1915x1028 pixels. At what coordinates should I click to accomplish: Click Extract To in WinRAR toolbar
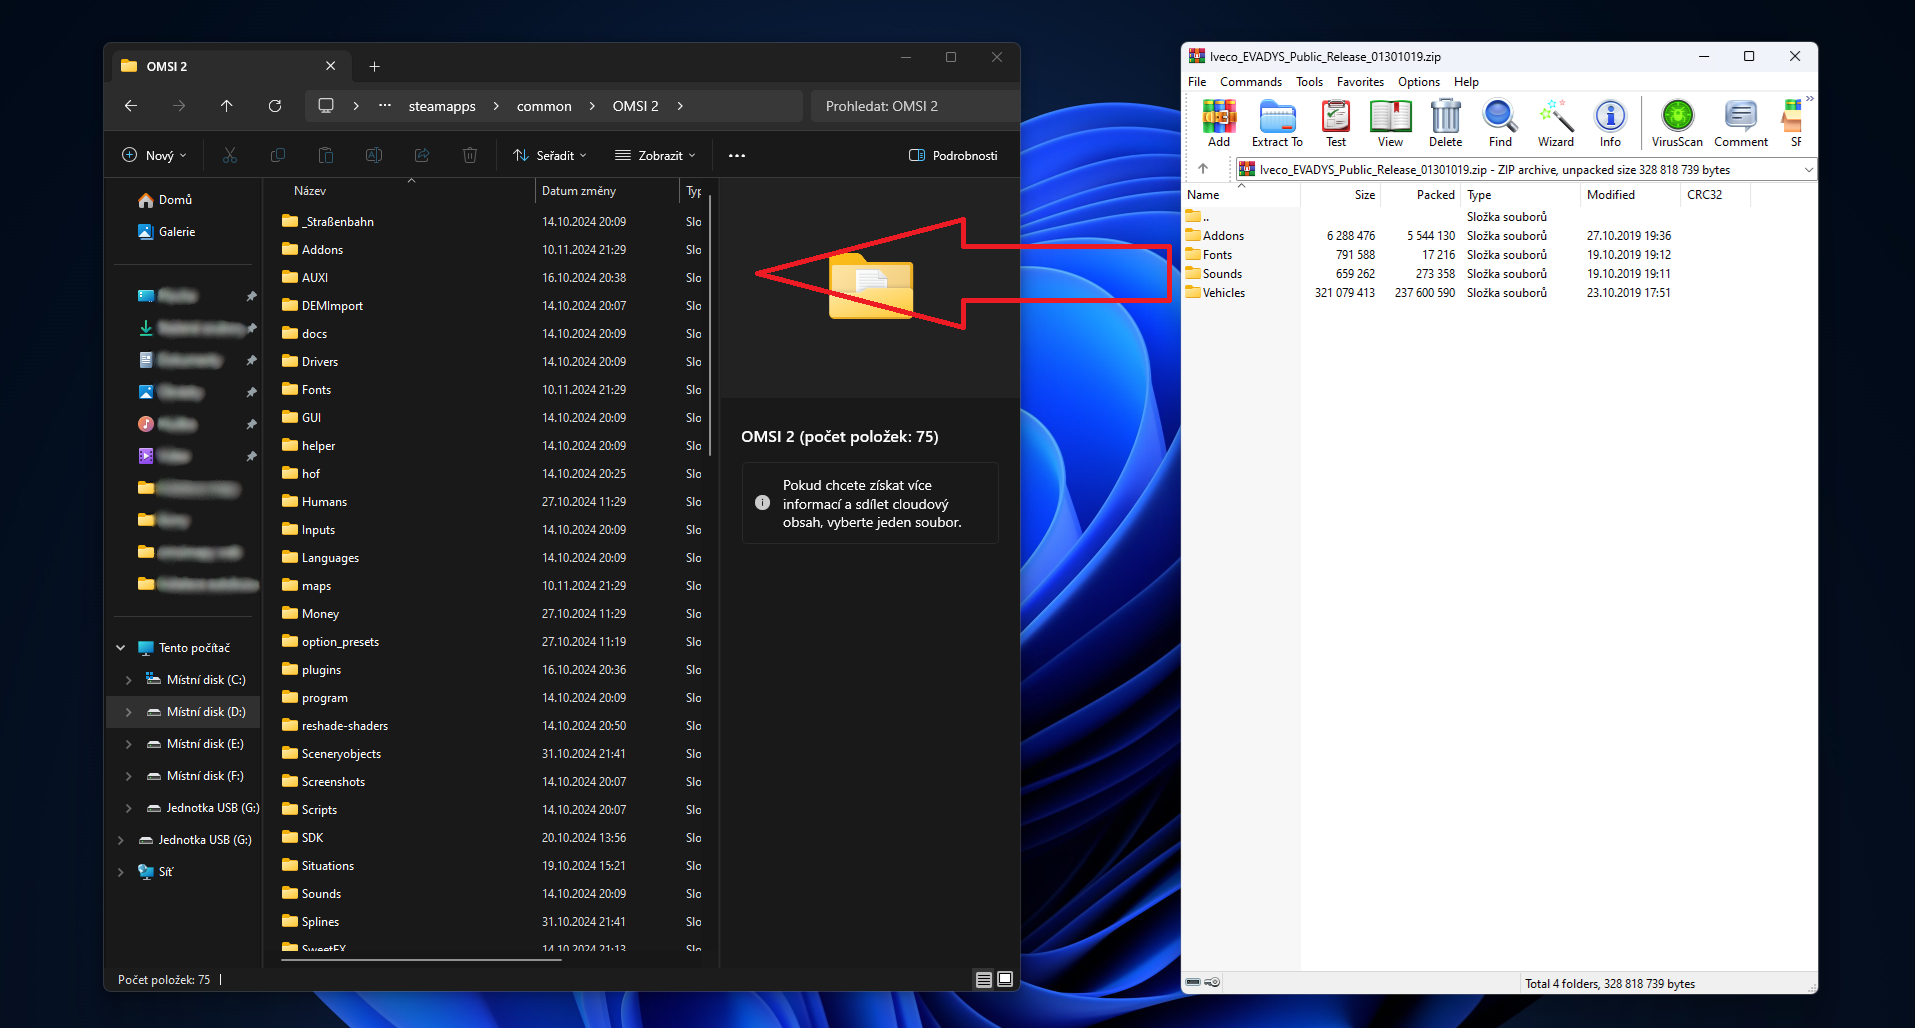coord(1277,124)
